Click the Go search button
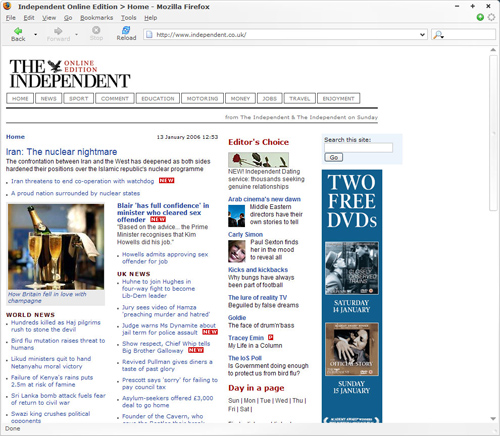 [x=334, y=157]
